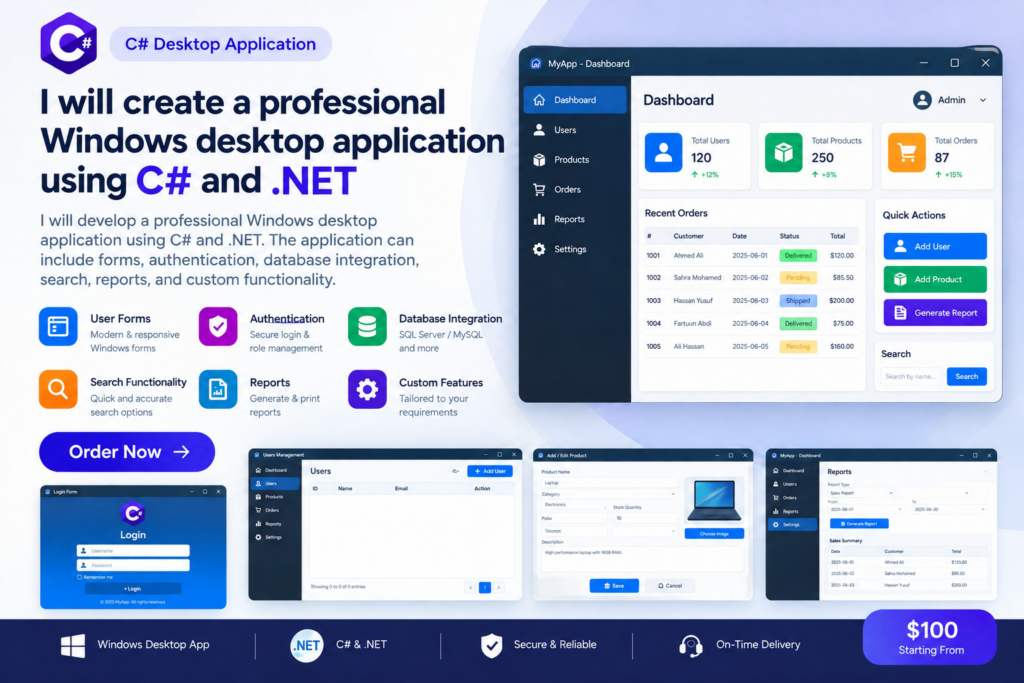Click Cancel in the Add/Edit Product window
The height and width of the screenshot is (683, 1024).
point(670,586)
